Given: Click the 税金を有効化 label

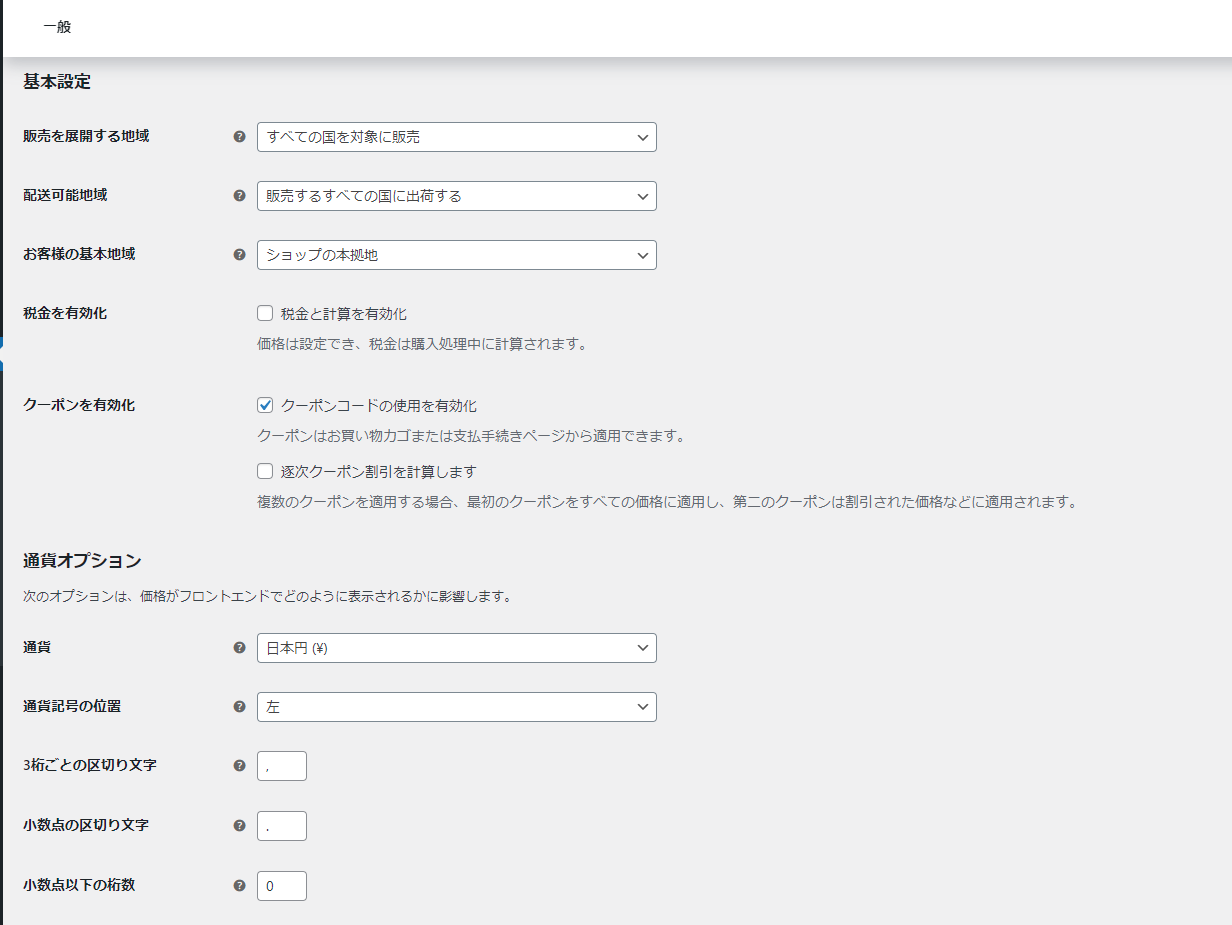Looking at the screenshot, I should point(65,313).
